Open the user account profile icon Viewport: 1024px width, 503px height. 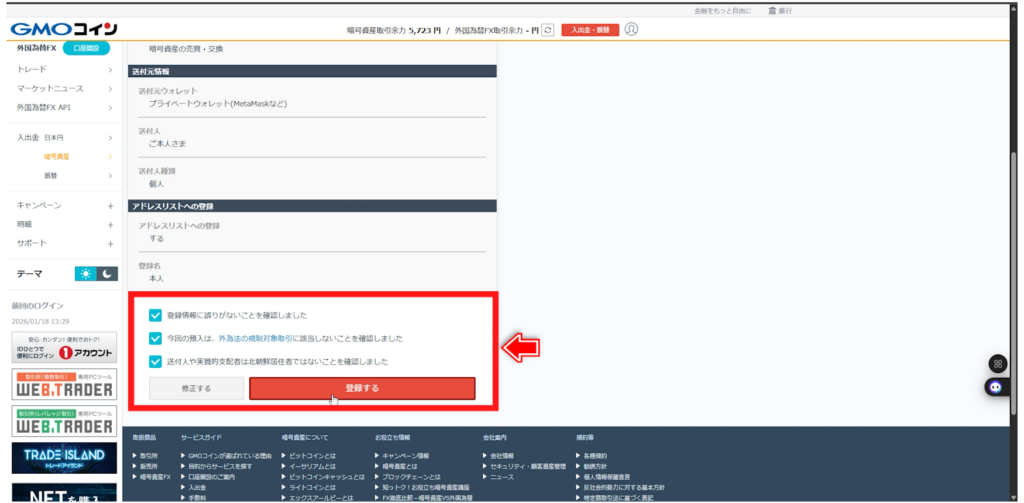631,29
